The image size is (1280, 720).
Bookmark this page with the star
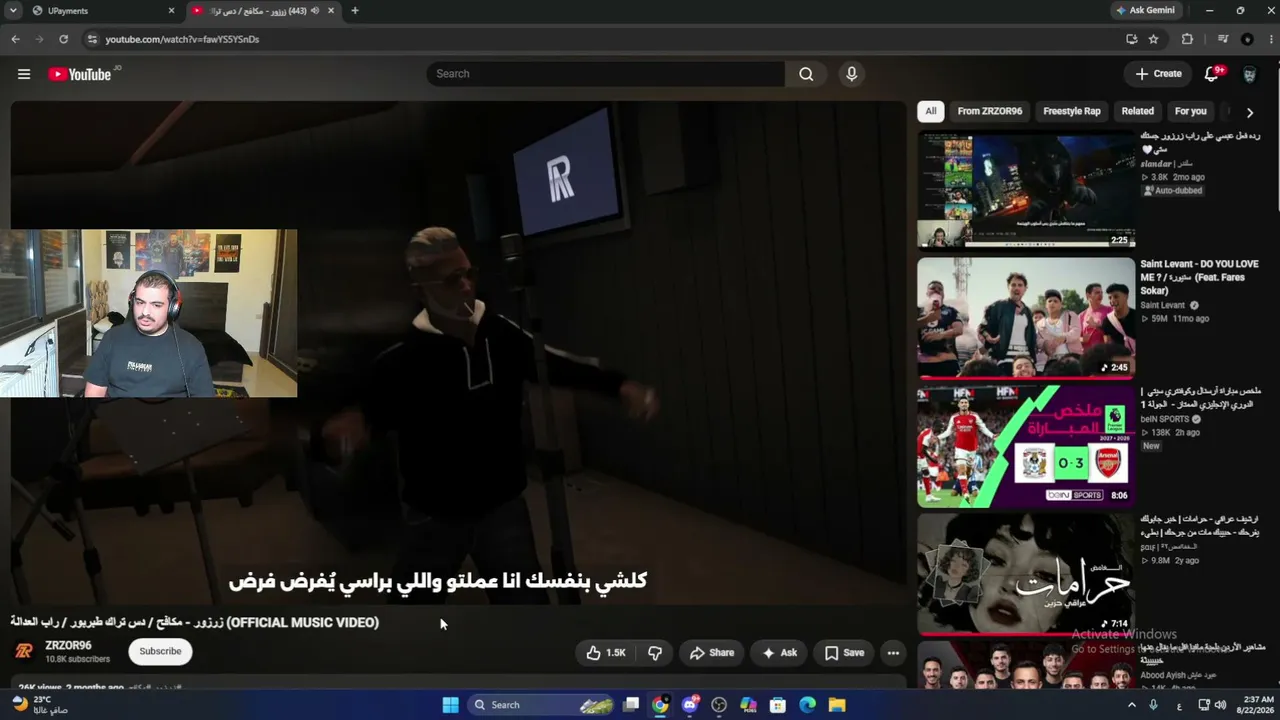[x=1153, y=39]
